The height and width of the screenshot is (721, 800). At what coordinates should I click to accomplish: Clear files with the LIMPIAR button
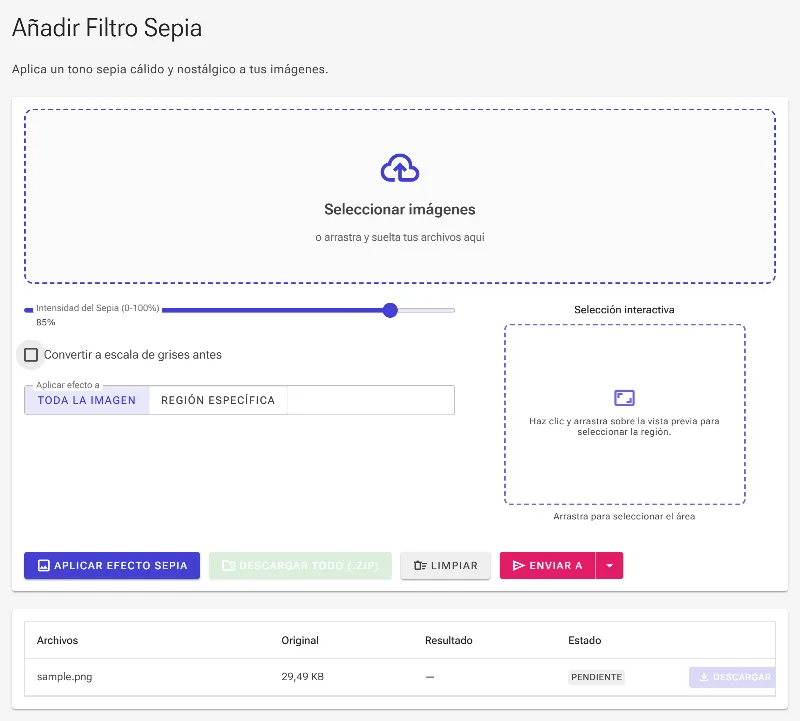(x=445, y=565)
